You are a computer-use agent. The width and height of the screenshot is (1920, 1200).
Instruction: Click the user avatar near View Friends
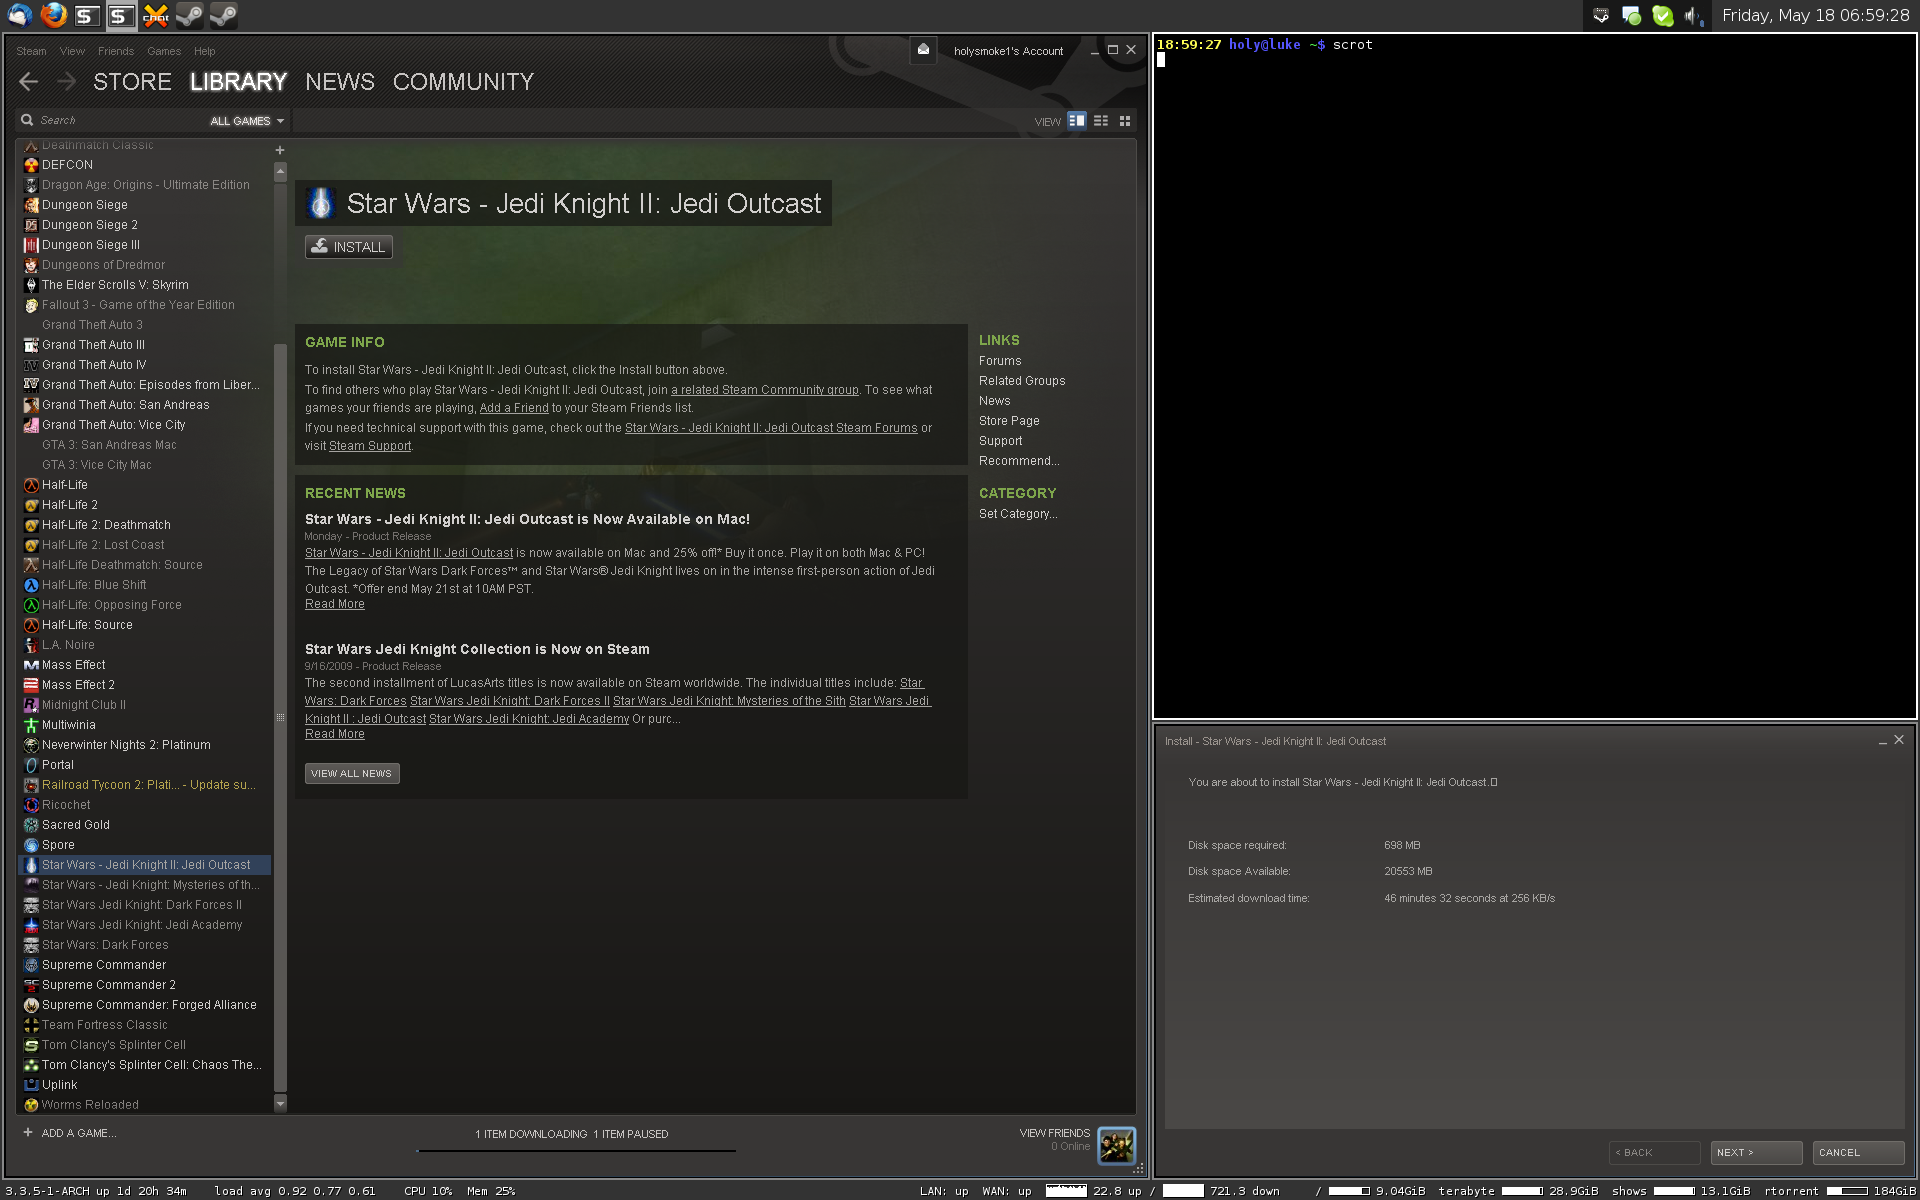click(1116, 1145)
